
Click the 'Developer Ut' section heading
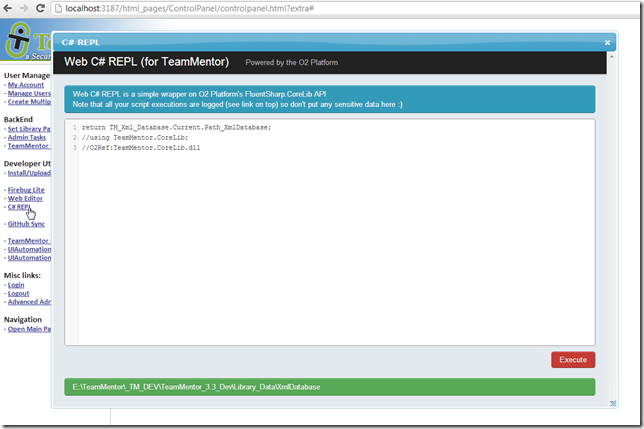pyautogui.click(x=27, y=164)
